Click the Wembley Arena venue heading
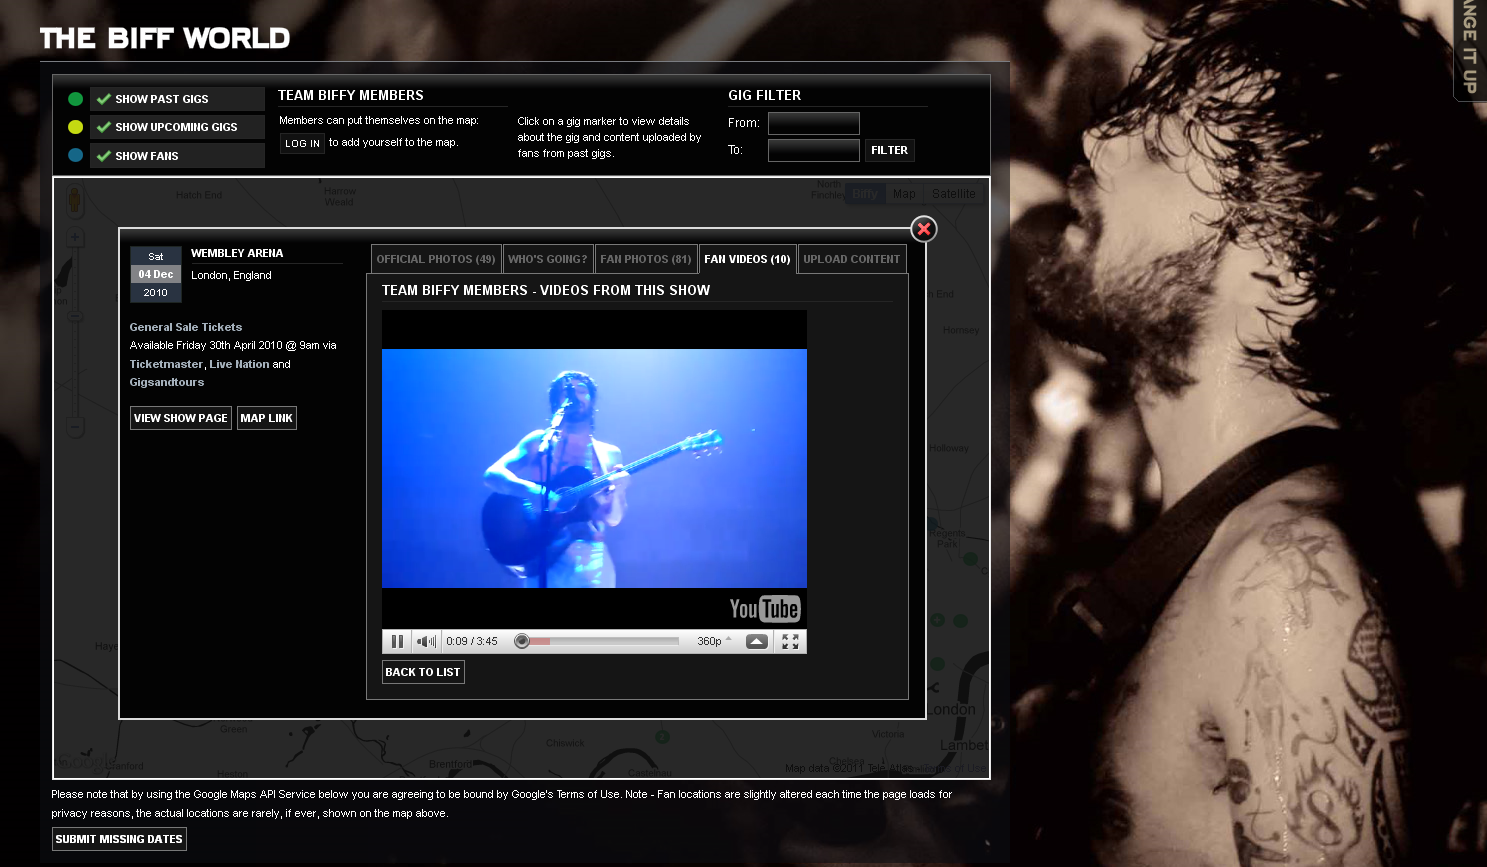Viewport: 1487px width, 867px height. pyautogui.click(x=237, y=253)
